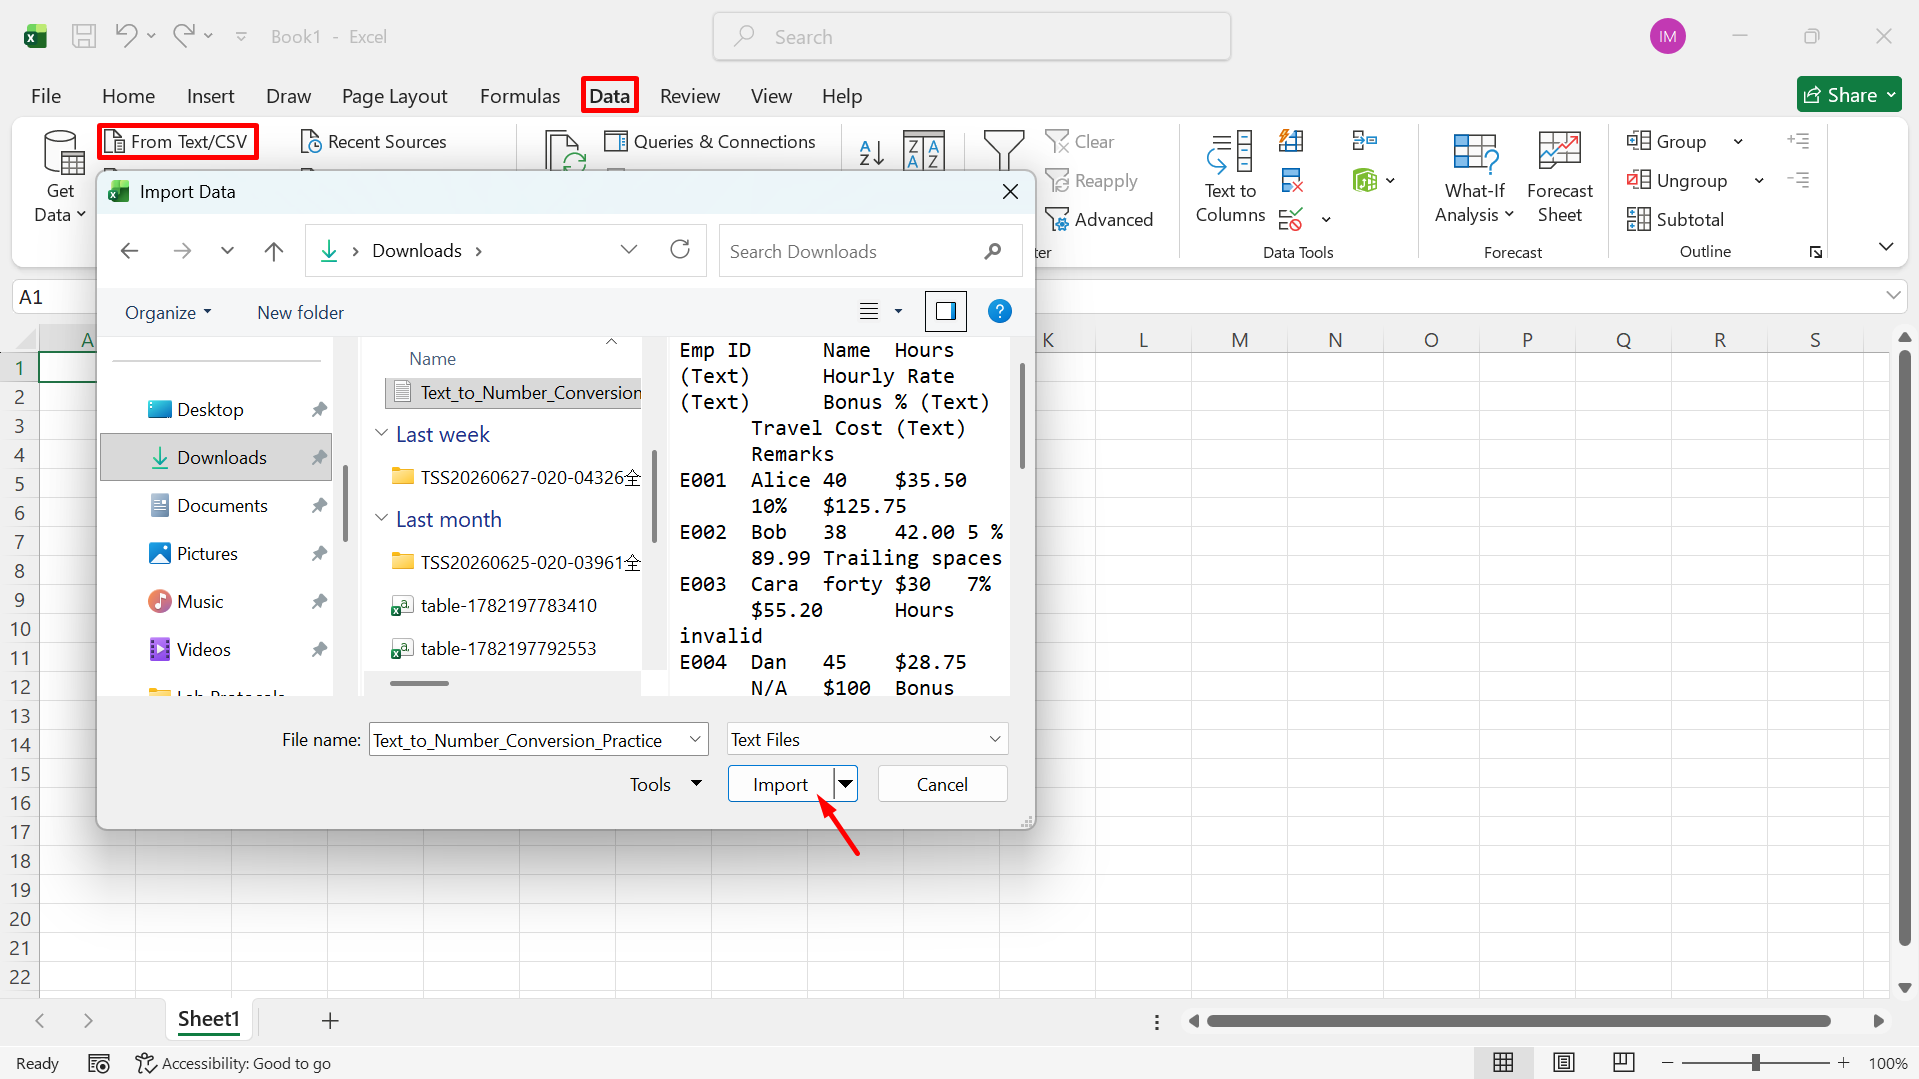Switch to Page Layout view in status bar
The width and height of the screenshot is (1919, 1079).
(x=1564, y=1062)
